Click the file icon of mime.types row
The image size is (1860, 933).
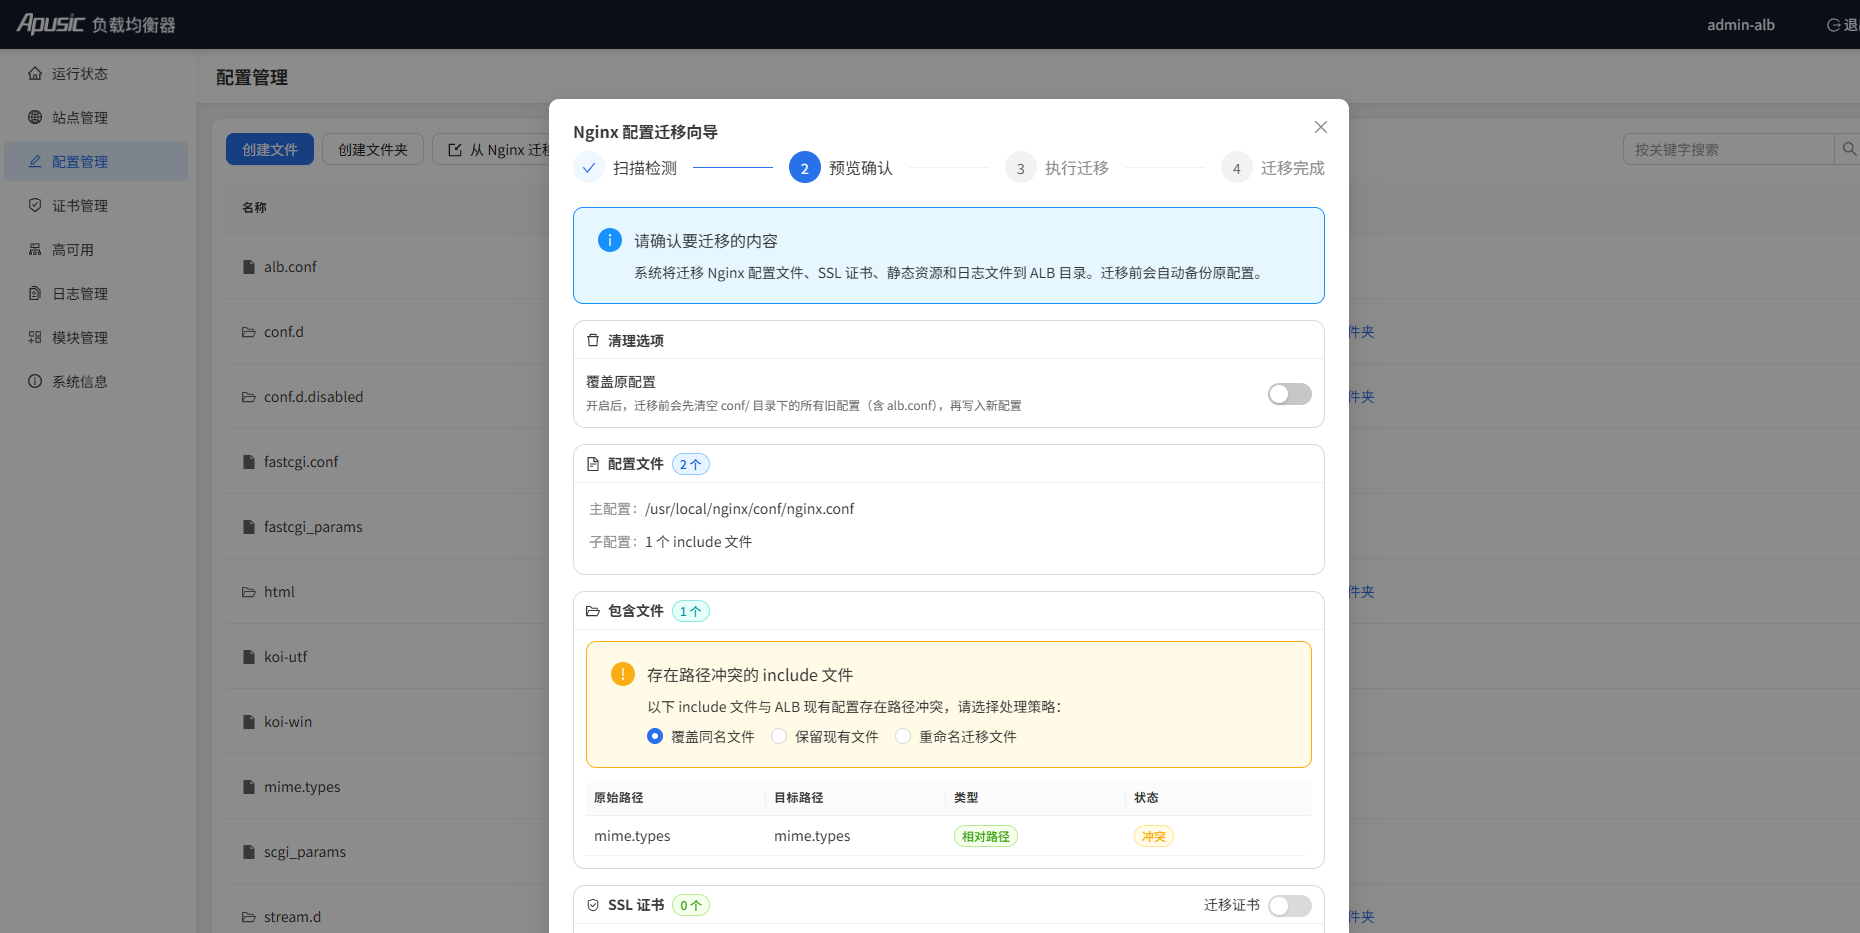(249, 787)
